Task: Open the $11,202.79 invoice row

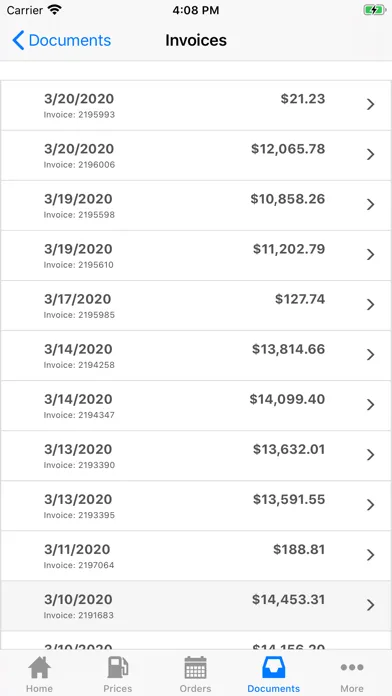Action: point(196,256)
